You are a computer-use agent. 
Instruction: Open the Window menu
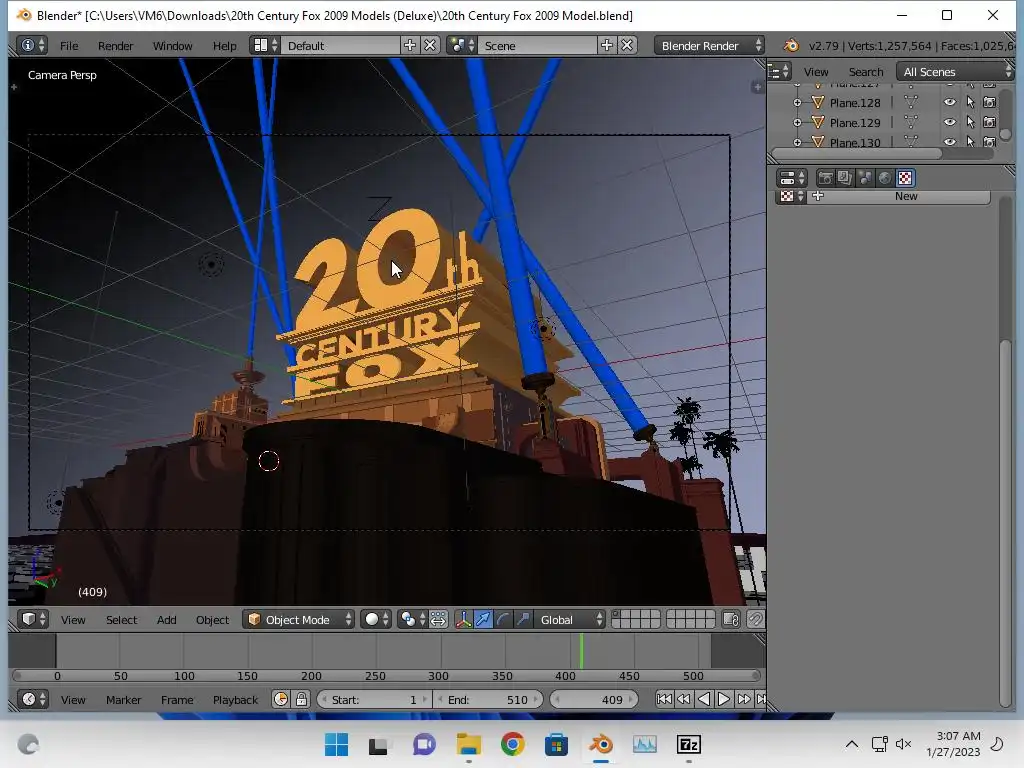click(172, 46)
